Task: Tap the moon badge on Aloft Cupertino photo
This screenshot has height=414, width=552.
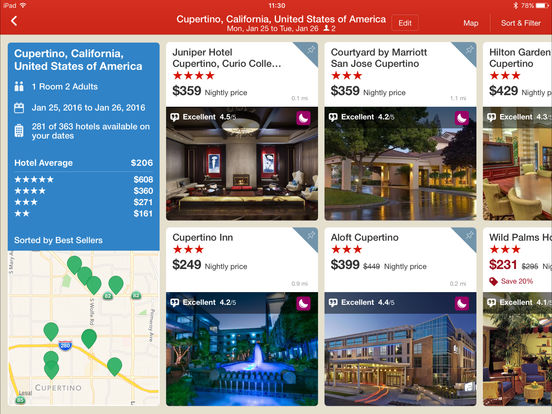Action: [462, 303]
